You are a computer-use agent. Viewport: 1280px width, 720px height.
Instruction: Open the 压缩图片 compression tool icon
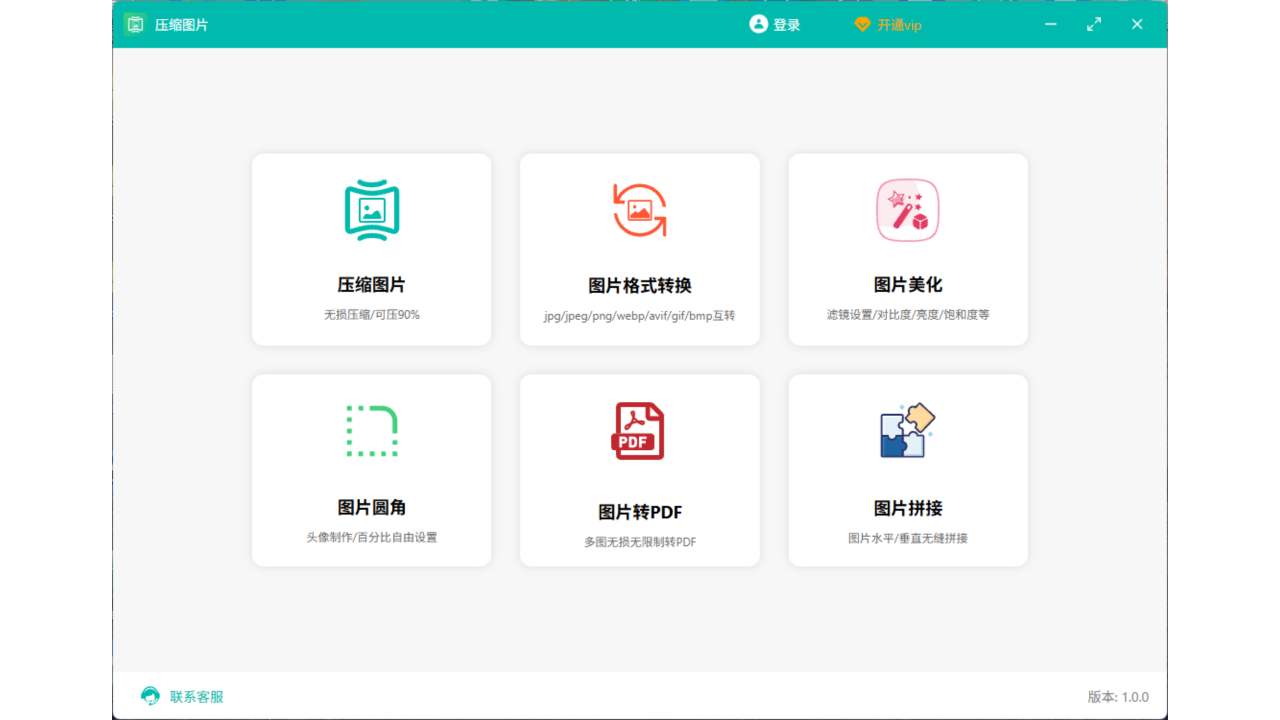(371, 210)
